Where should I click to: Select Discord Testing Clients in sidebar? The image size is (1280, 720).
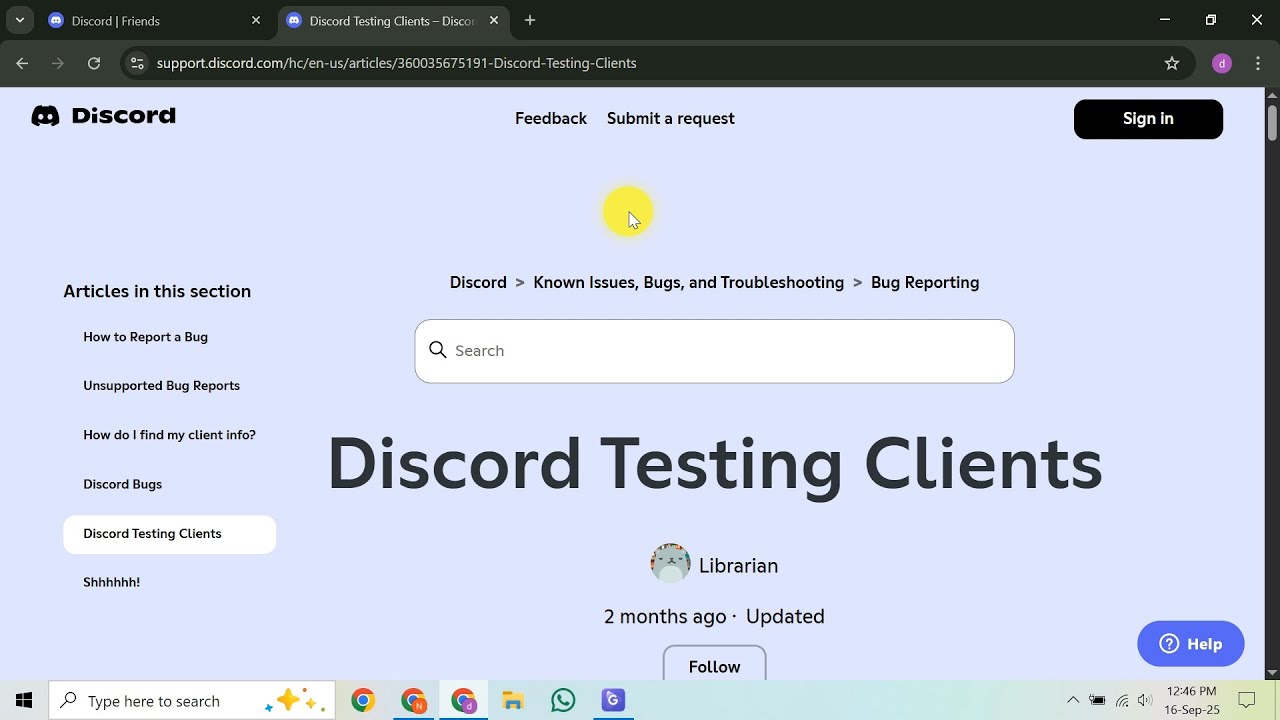[169, 534]
